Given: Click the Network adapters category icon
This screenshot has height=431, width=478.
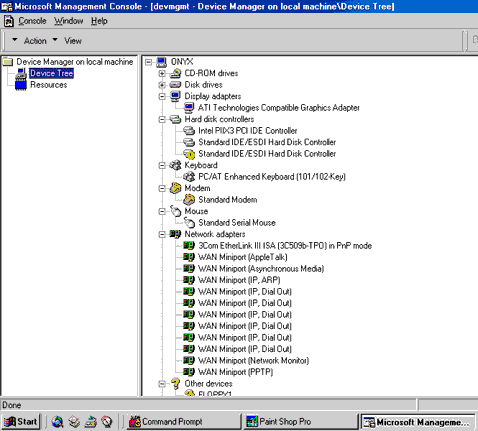Looking at the screenshot, I should pyautogui.click(x=175, y=234).
